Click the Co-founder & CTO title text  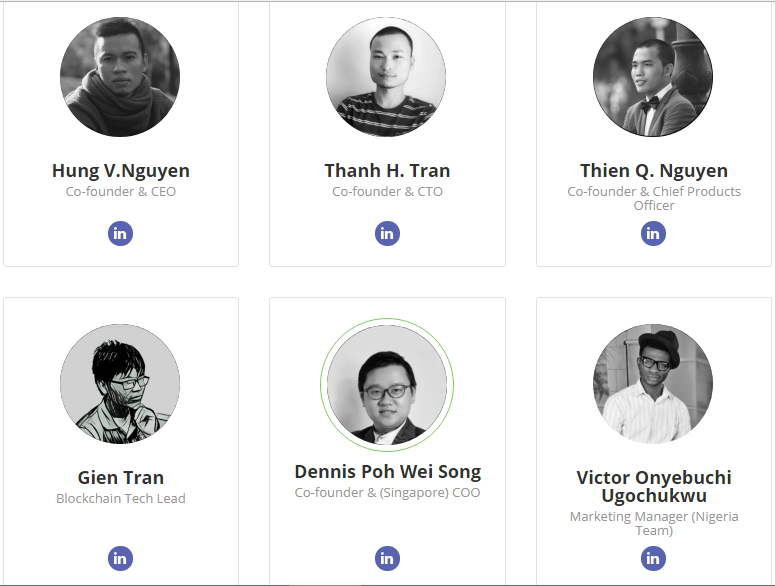tap(387, 192)
